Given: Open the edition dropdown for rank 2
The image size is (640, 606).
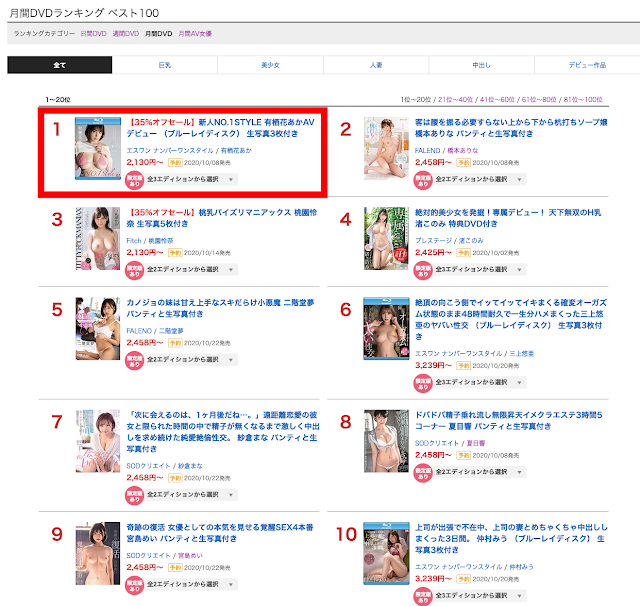Looking at the screenshot, I should (x=480, y=179).
